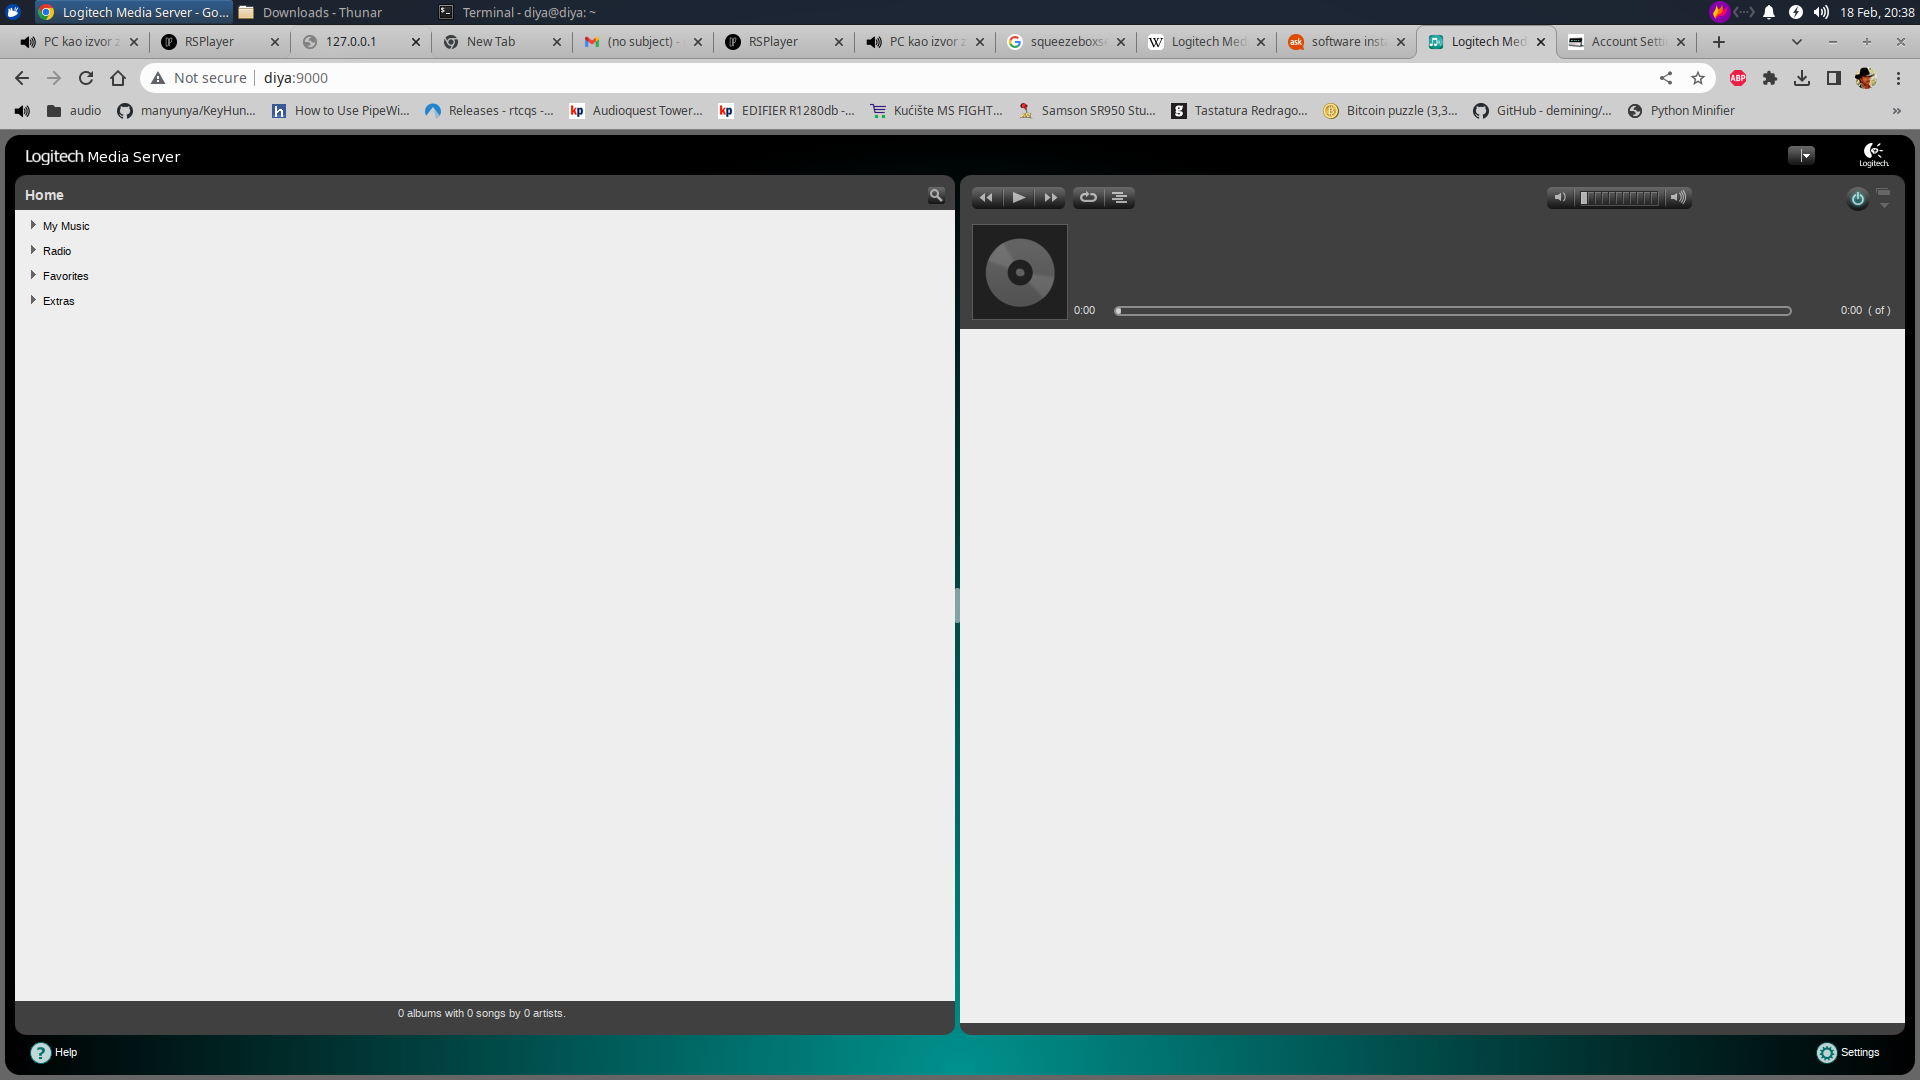Open the audio bookmarks folder
Image resolution: width=1920 pixels, height=1080 pixels.
(74, 111)
